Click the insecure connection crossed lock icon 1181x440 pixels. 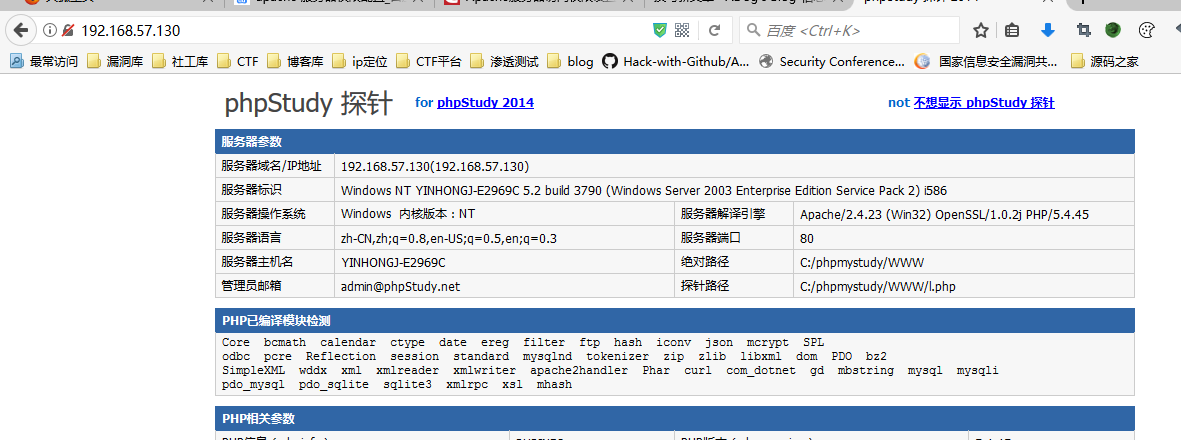68,31
